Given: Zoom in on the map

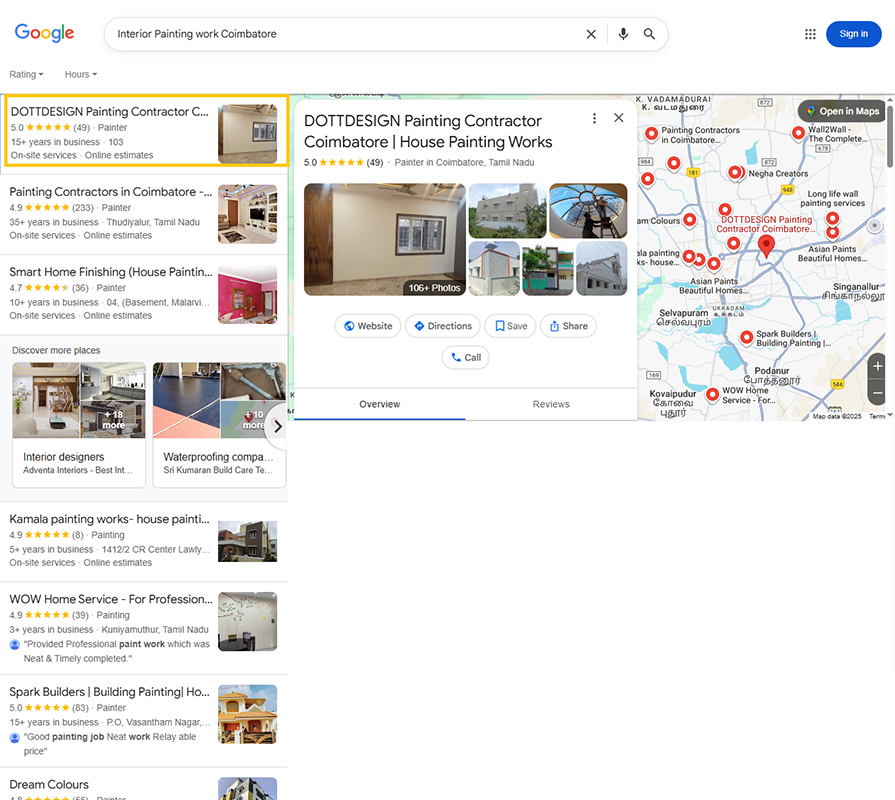Looking at the screenshot, I should pyautogui.click(x=877, y=366).
